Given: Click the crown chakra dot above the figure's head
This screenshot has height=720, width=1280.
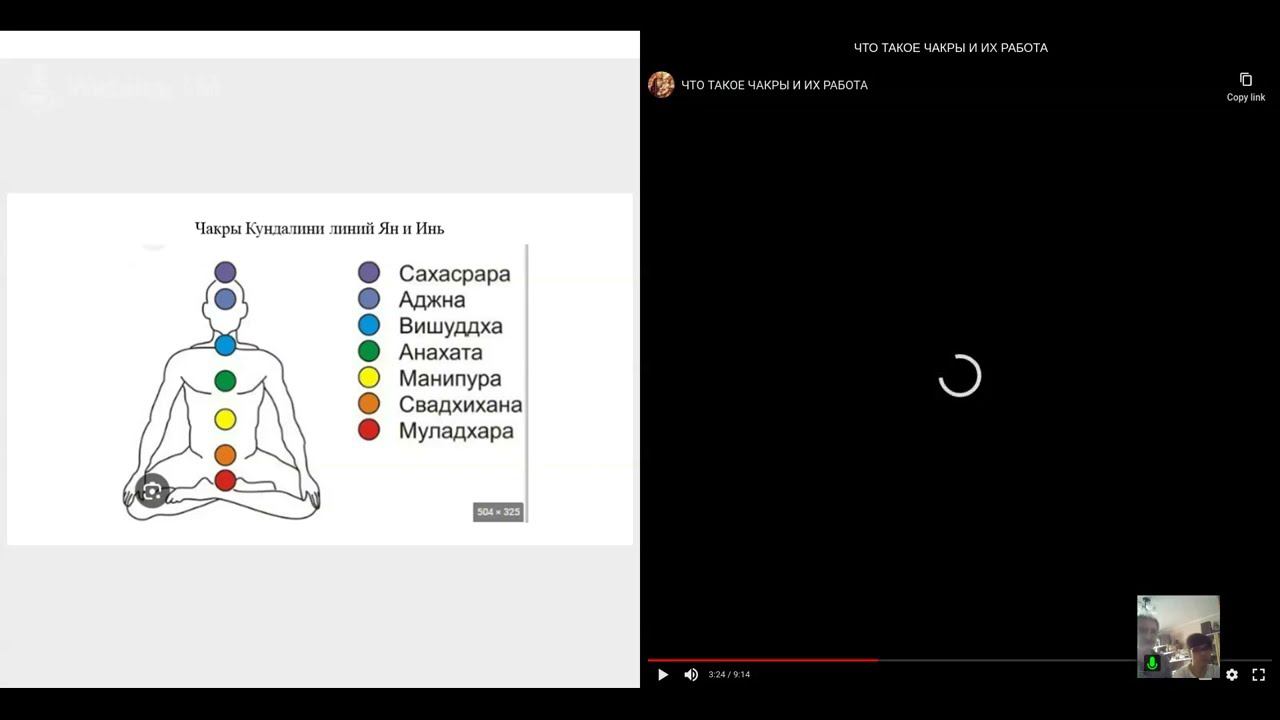Looking at the screenshot, I should 225,272.
